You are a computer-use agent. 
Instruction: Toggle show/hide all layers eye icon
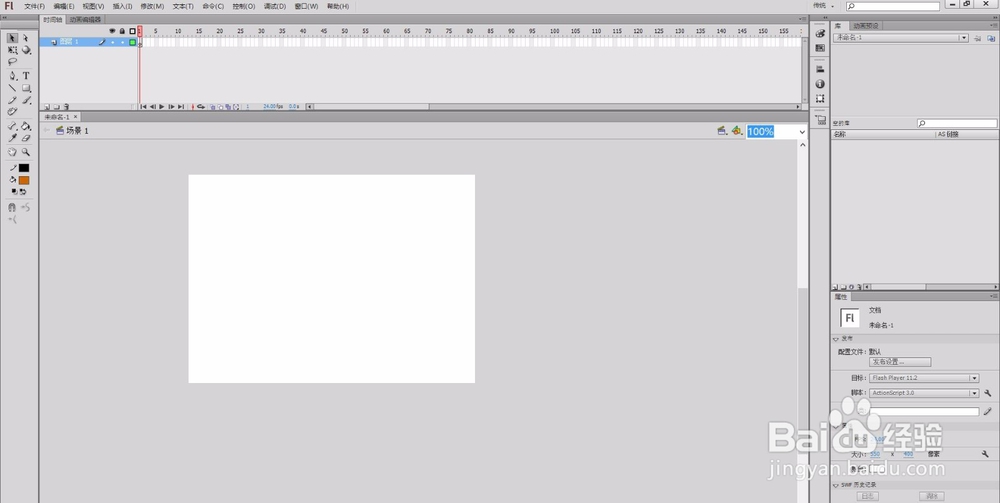click(112, 31)
